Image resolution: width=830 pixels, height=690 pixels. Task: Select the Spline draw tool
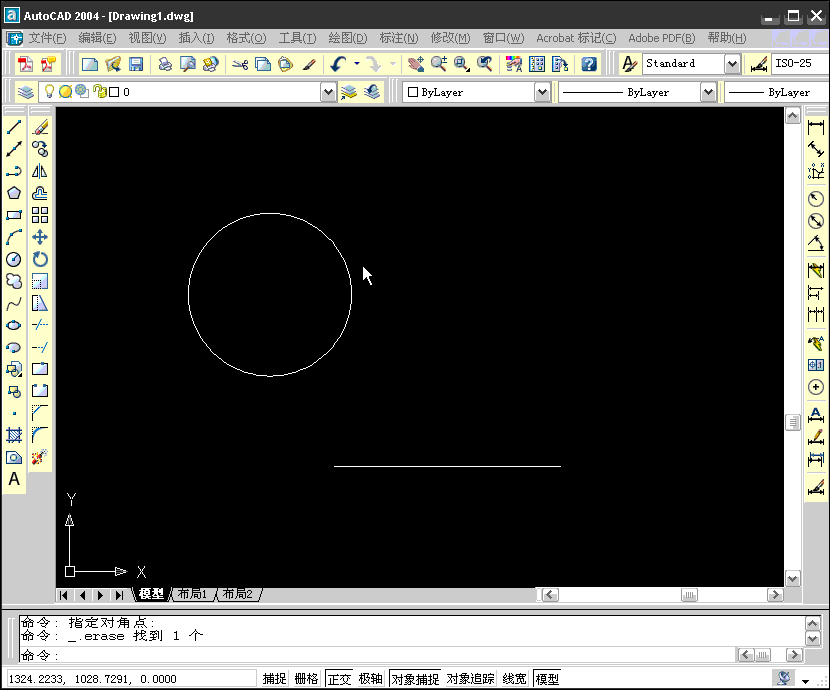(x=14, y=303)
